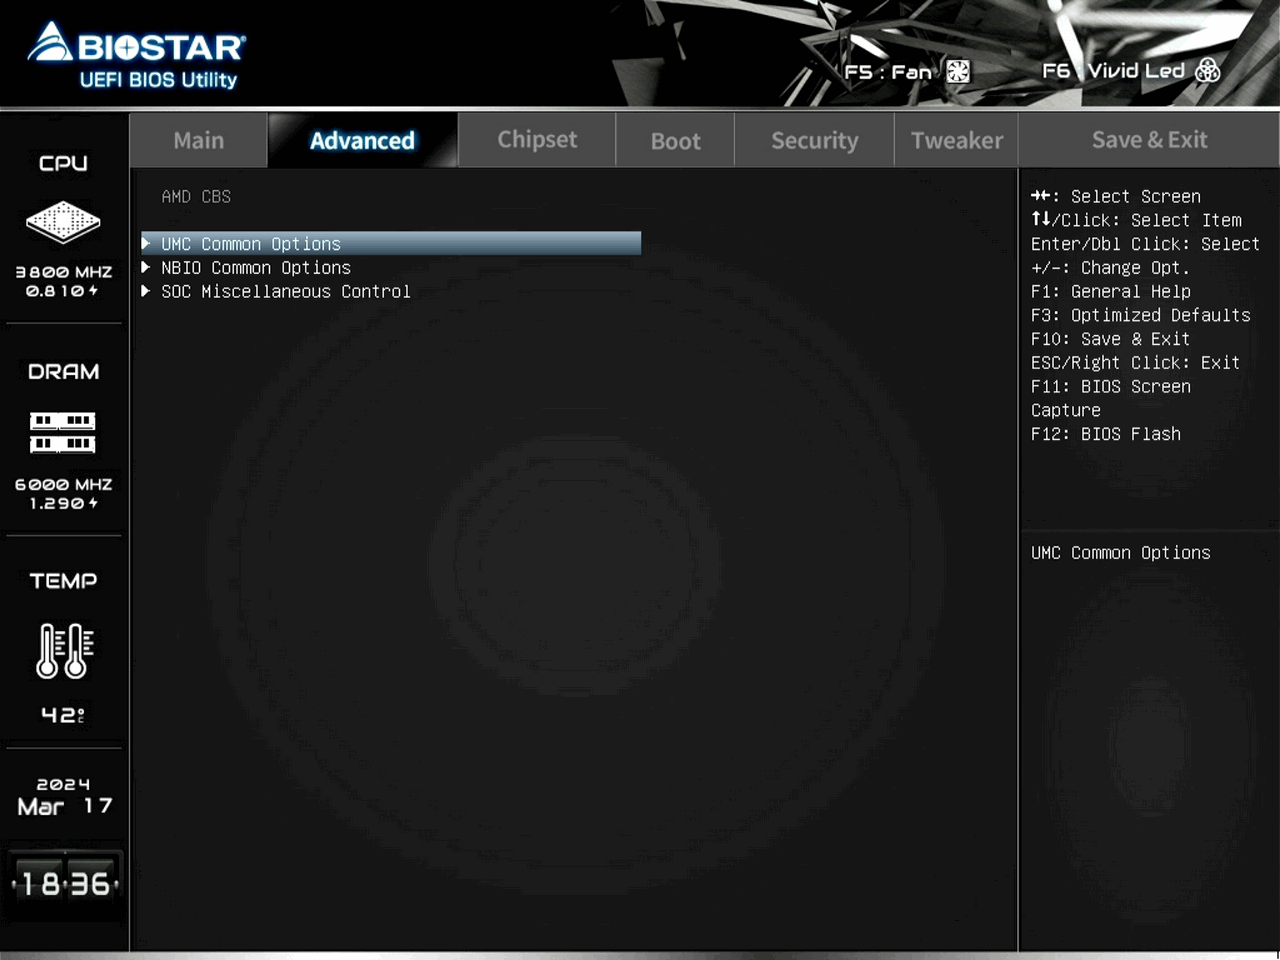The height and width of the screenshot is (960, 1280).
Task: Click the TEMP label in sidebar
Action: (63, 581)
